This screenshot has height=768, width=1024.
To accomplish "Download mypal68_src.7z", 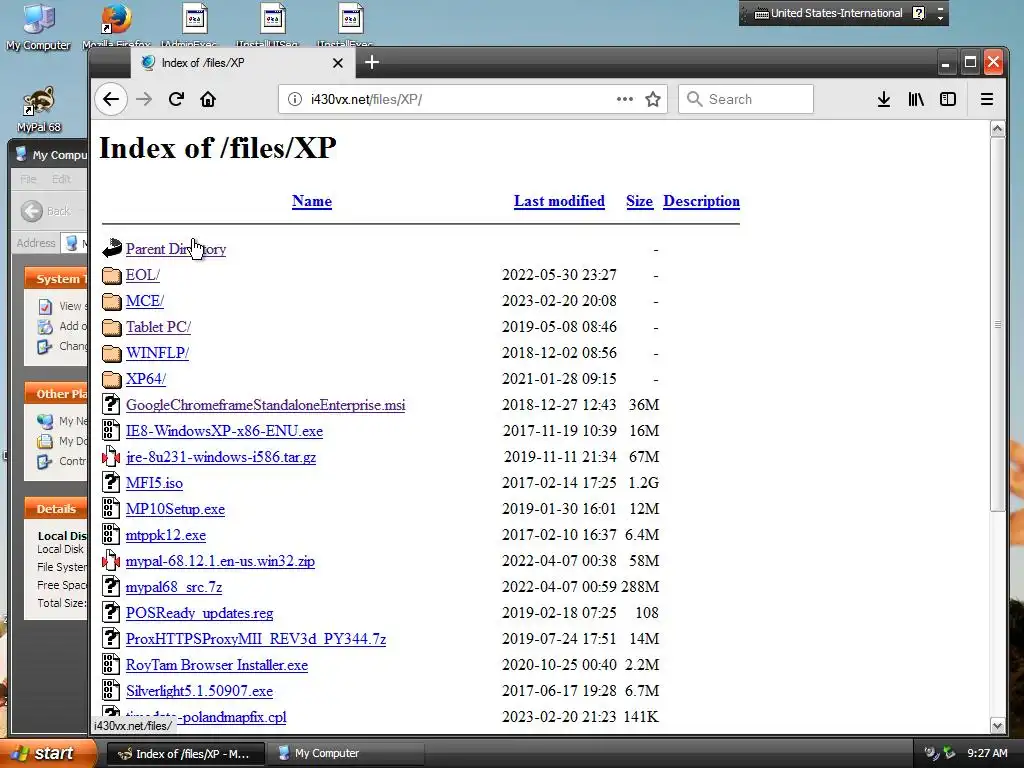I will [174, 587].
